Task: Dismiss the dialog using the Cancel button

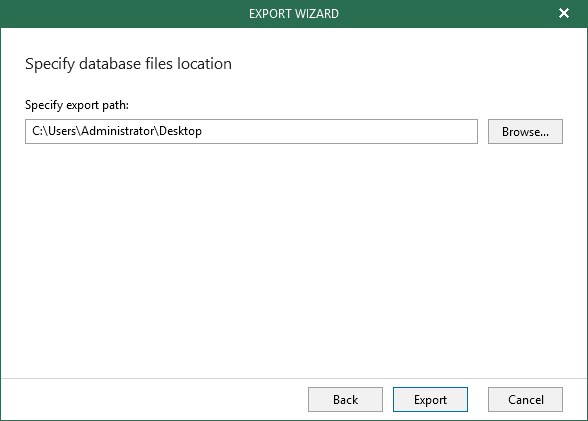Action: (x=525, y=400)
